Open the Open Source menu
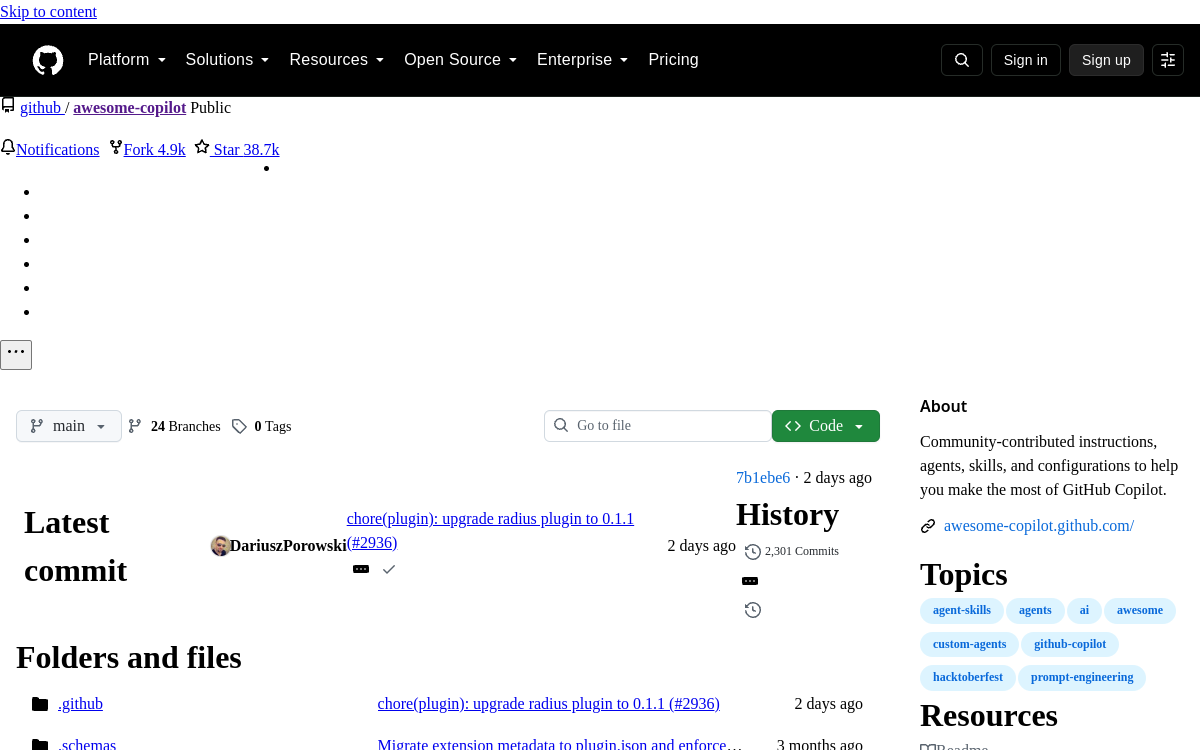The height and width of the screenshot is (750, 1200). tap(461, 60)
